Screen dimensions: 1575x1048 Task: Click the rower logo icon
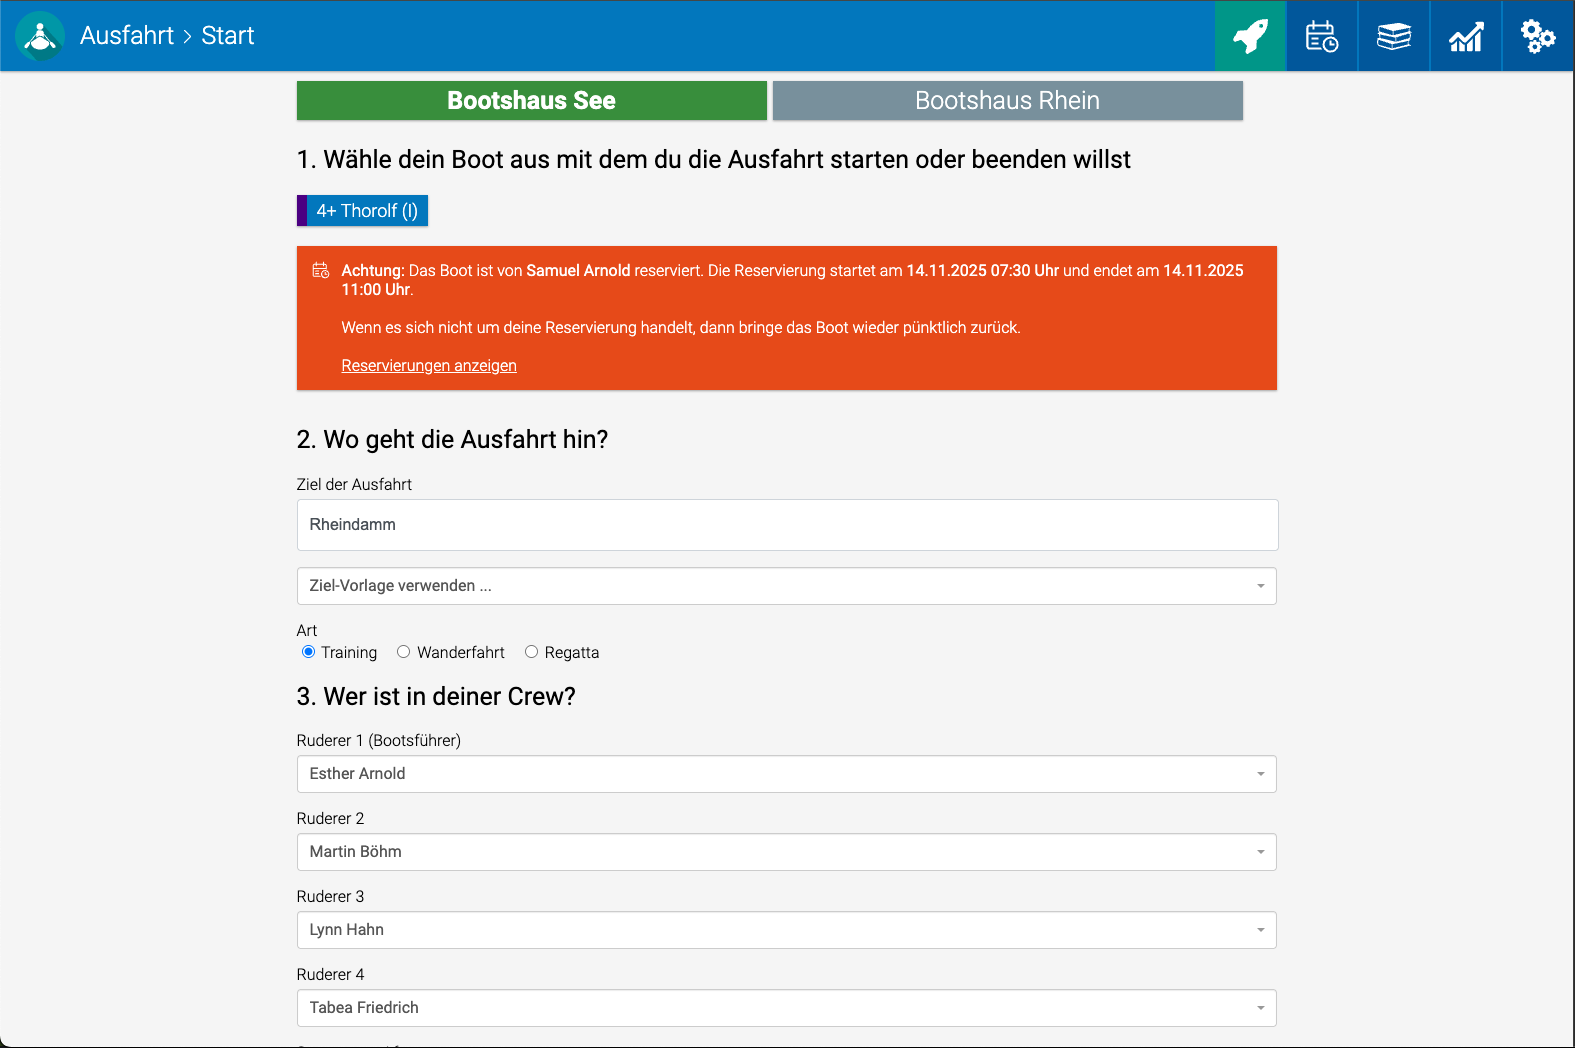coord(40,36)
